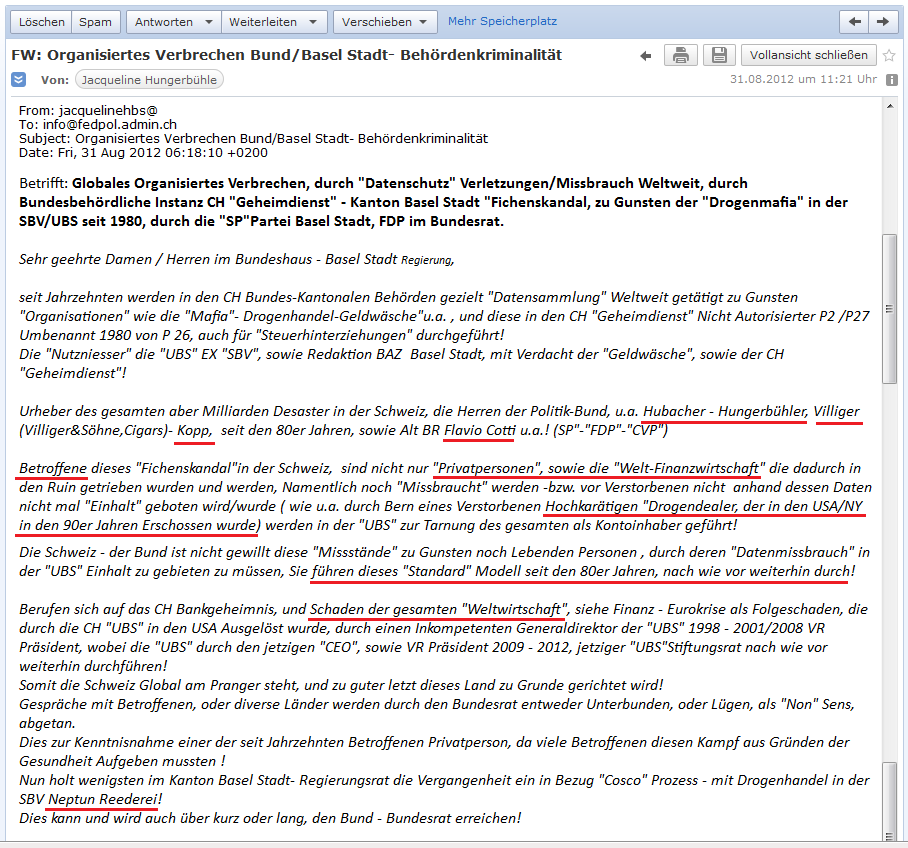Screen dimensions: 908x848
Task: Click the vertical scrollbar thumb
Action: pyautogui.click(x=890, y=310)
